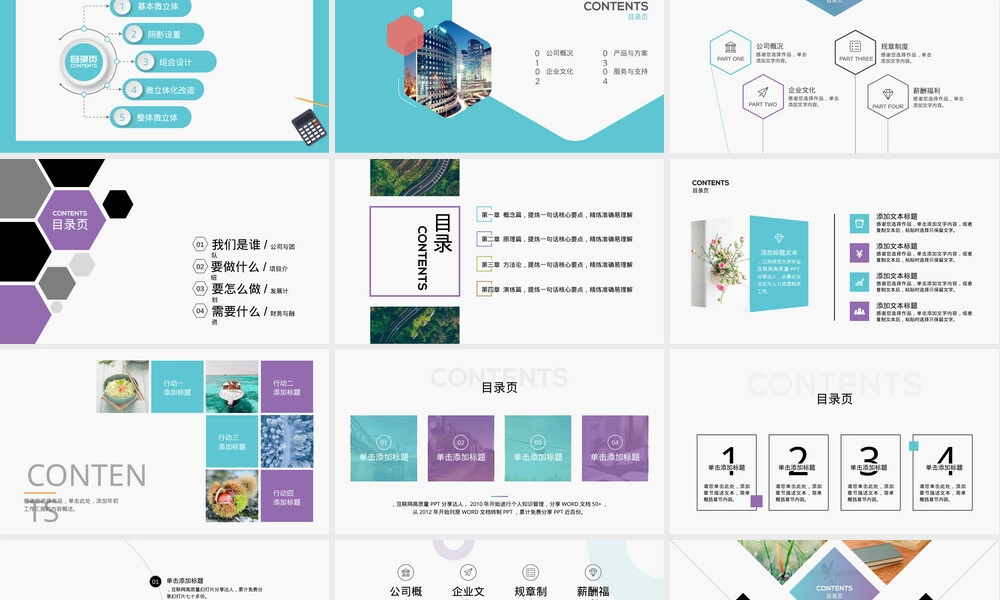The image size is (1000, 600).
Task: Click the purple 04 单击添加标题 card
Action: pos(615,448)
